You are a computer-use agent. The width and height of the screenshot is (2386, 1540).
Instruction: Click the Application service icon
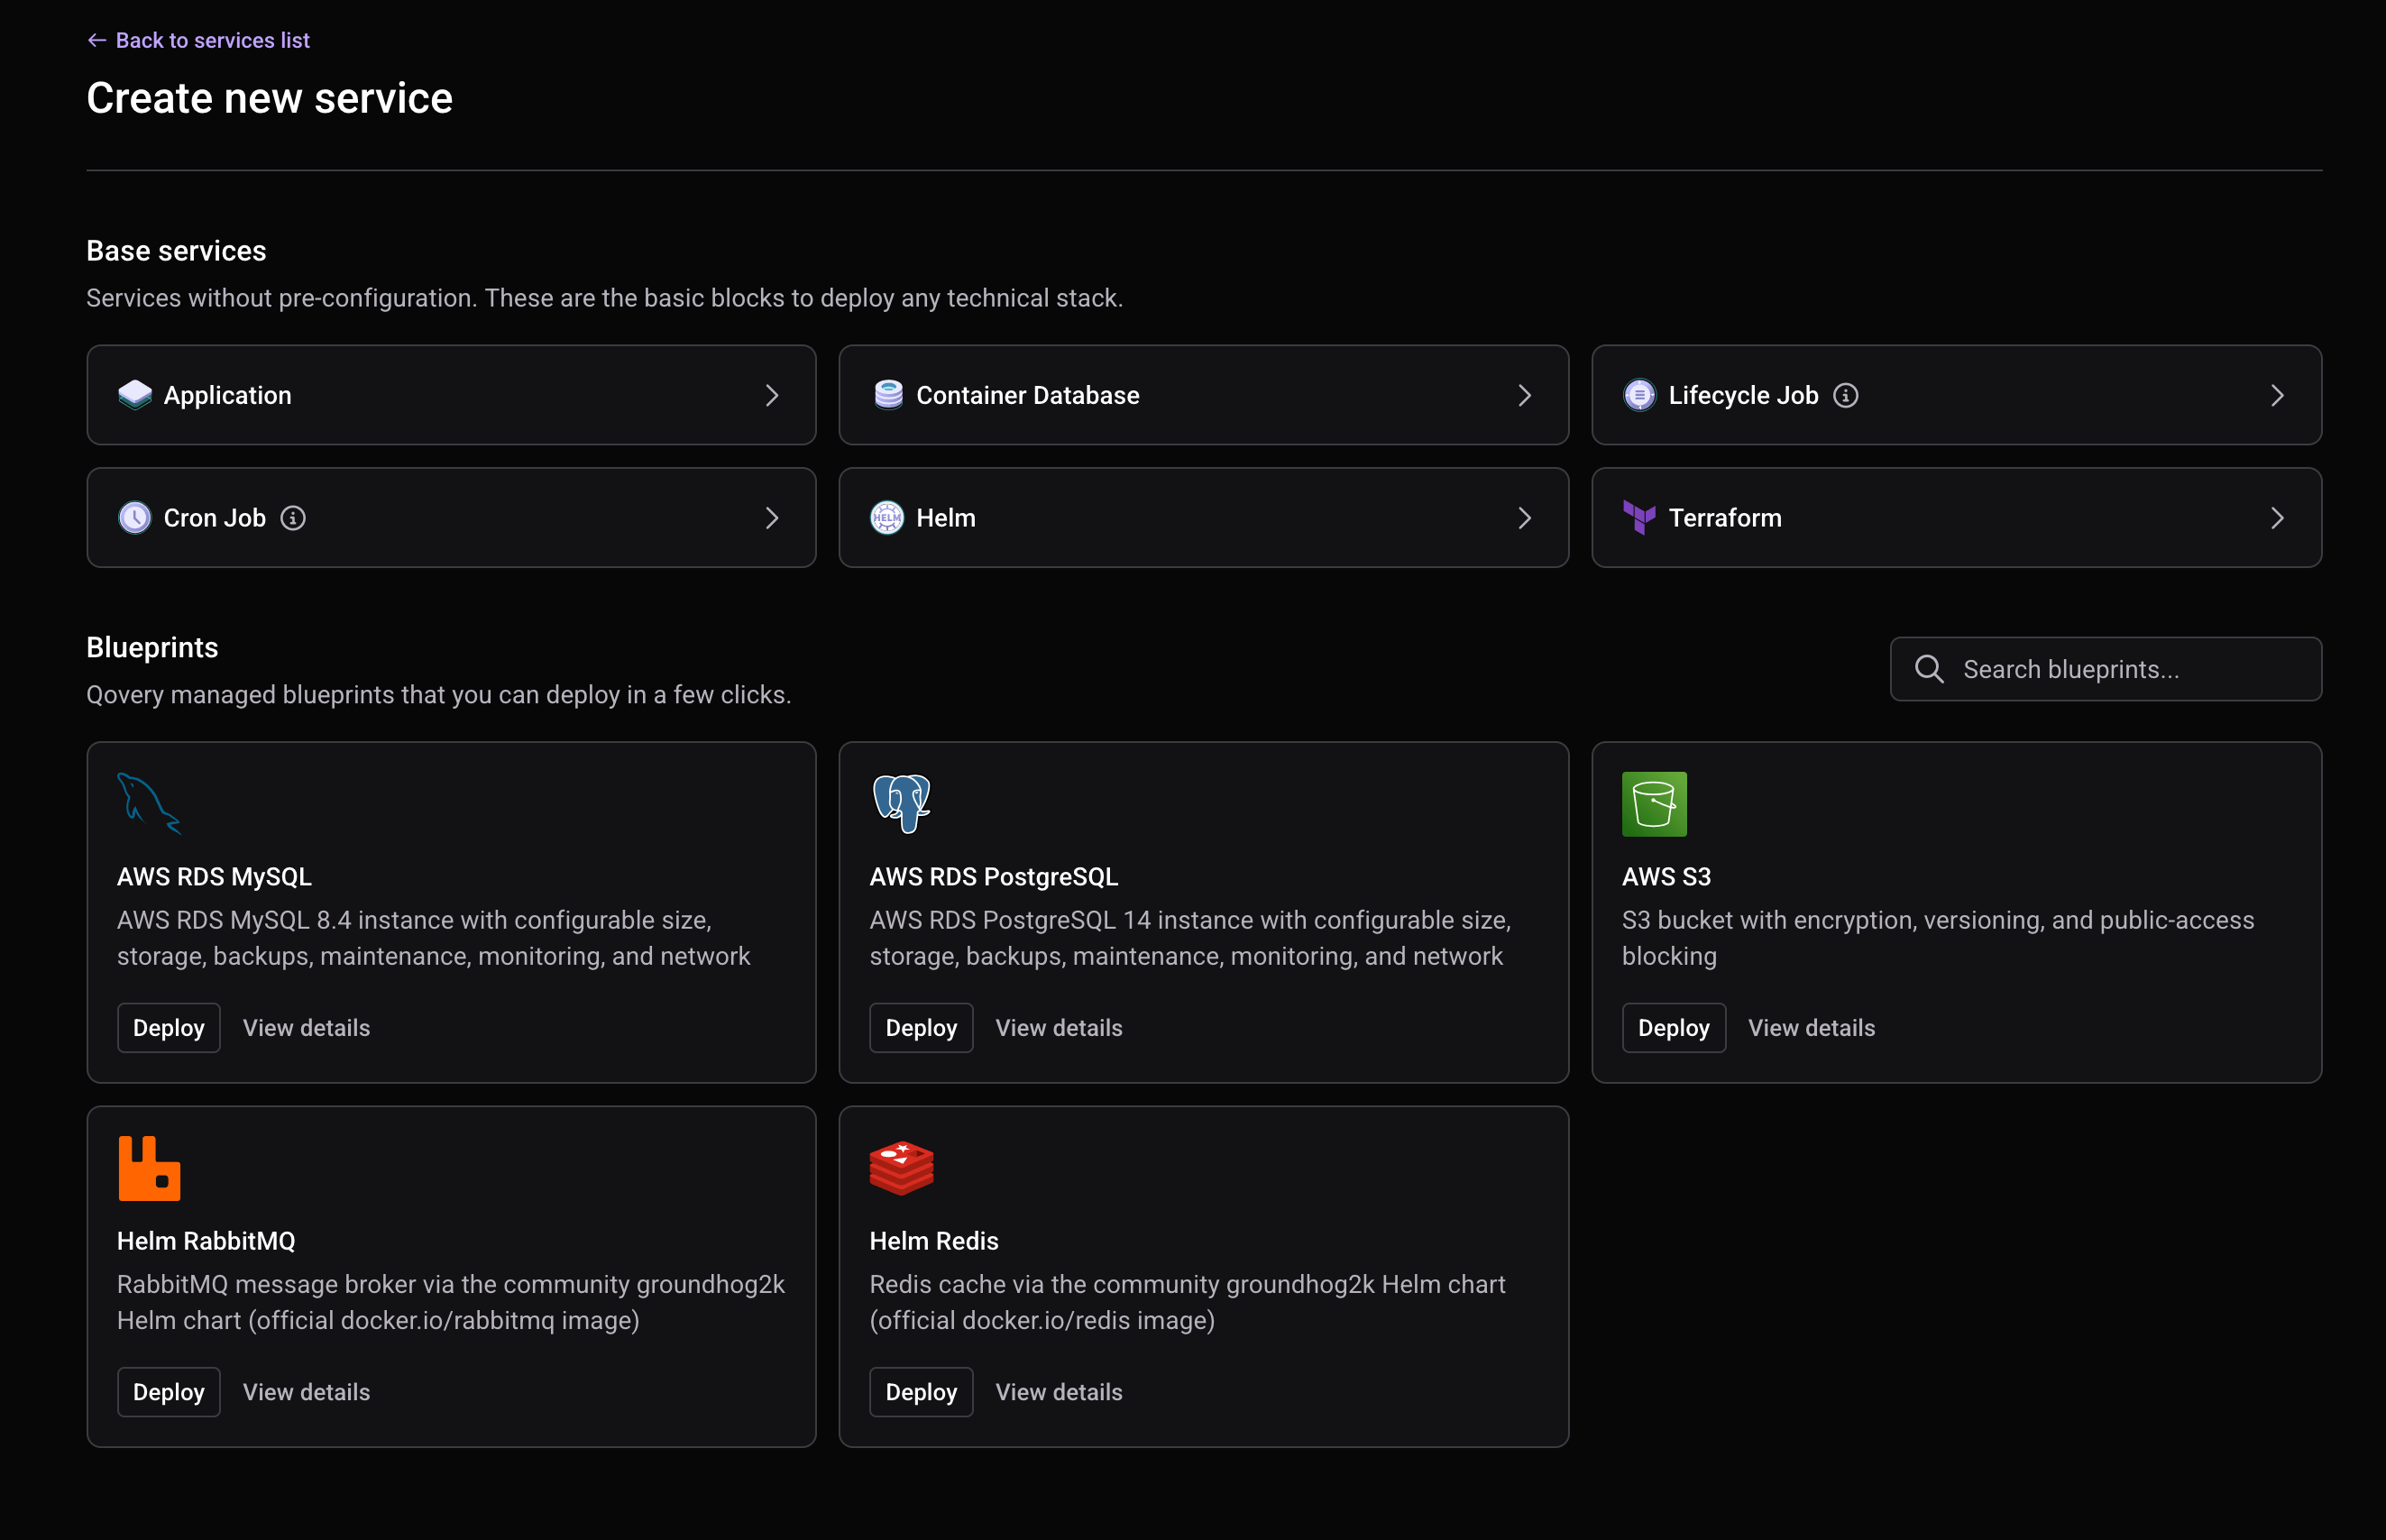tap(134, 395)
